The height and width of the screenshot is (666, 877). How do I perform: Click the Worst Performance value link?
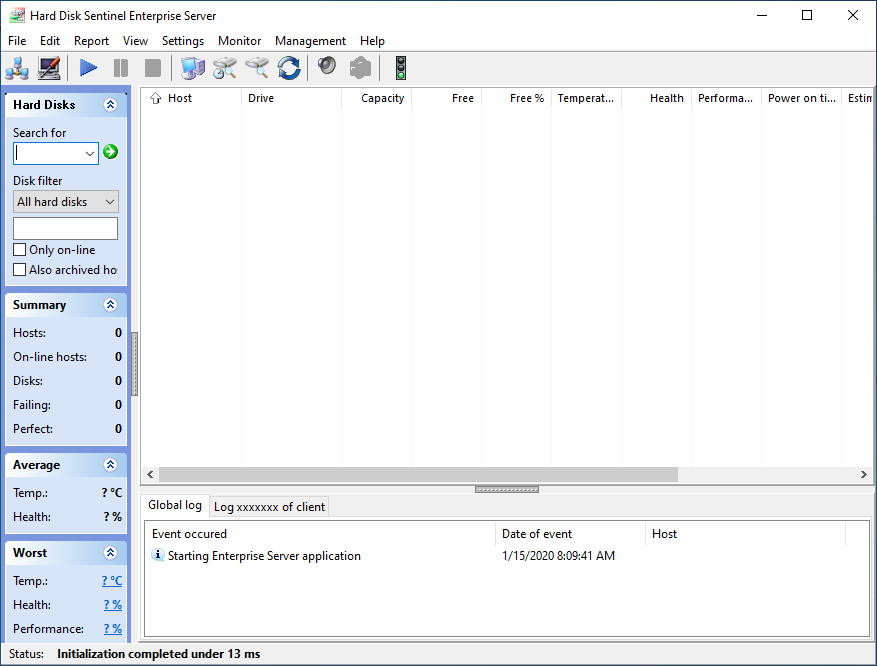point(112,629)
